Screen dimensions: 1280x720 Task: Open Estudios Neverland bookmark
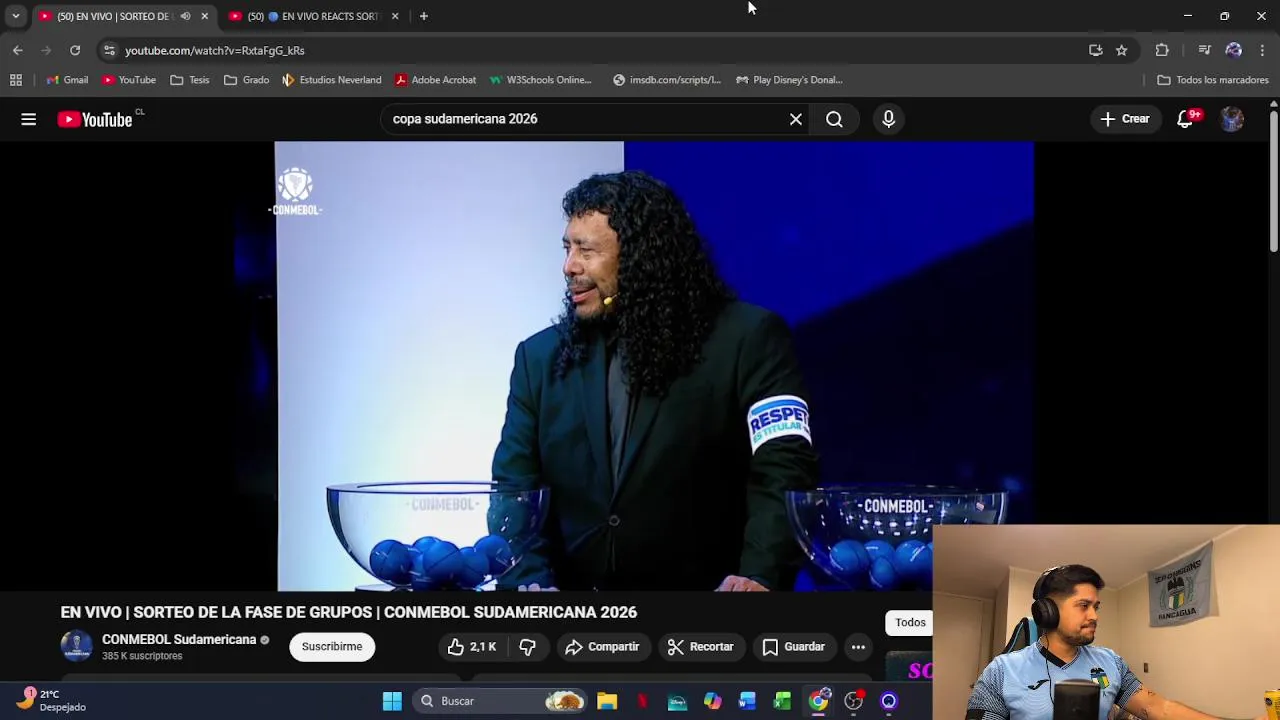331,80
